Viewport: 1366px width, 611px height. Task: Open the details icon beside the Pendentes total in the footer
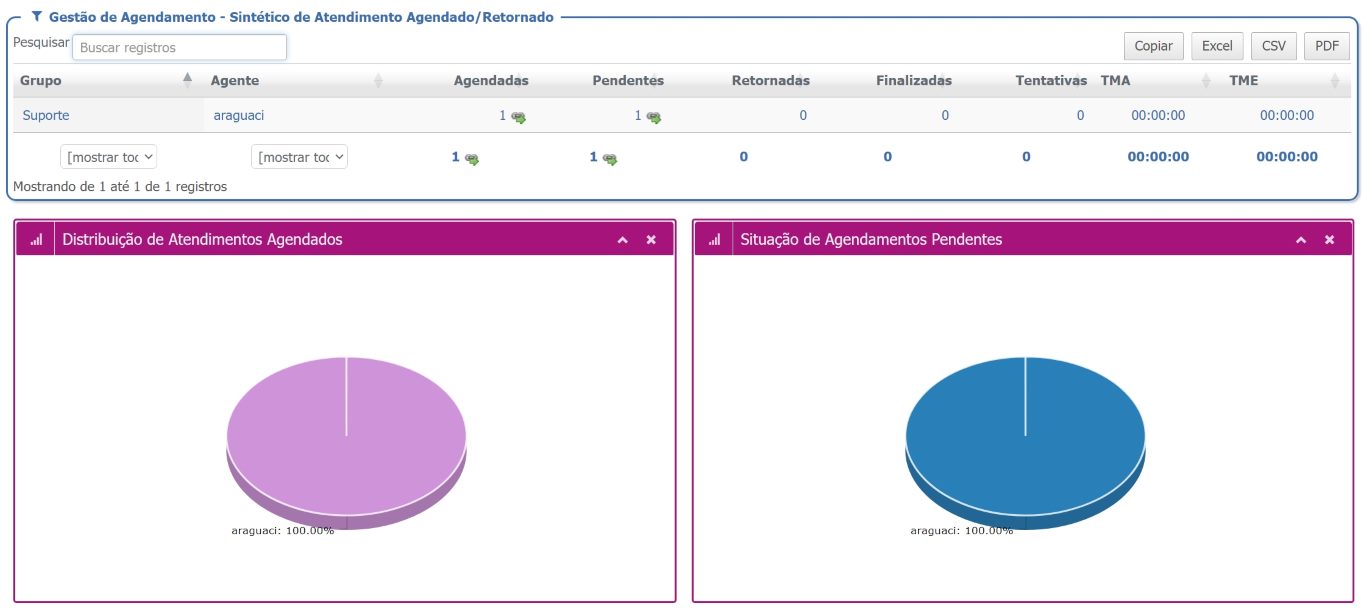pyautogui.click(x=609, y=158)
